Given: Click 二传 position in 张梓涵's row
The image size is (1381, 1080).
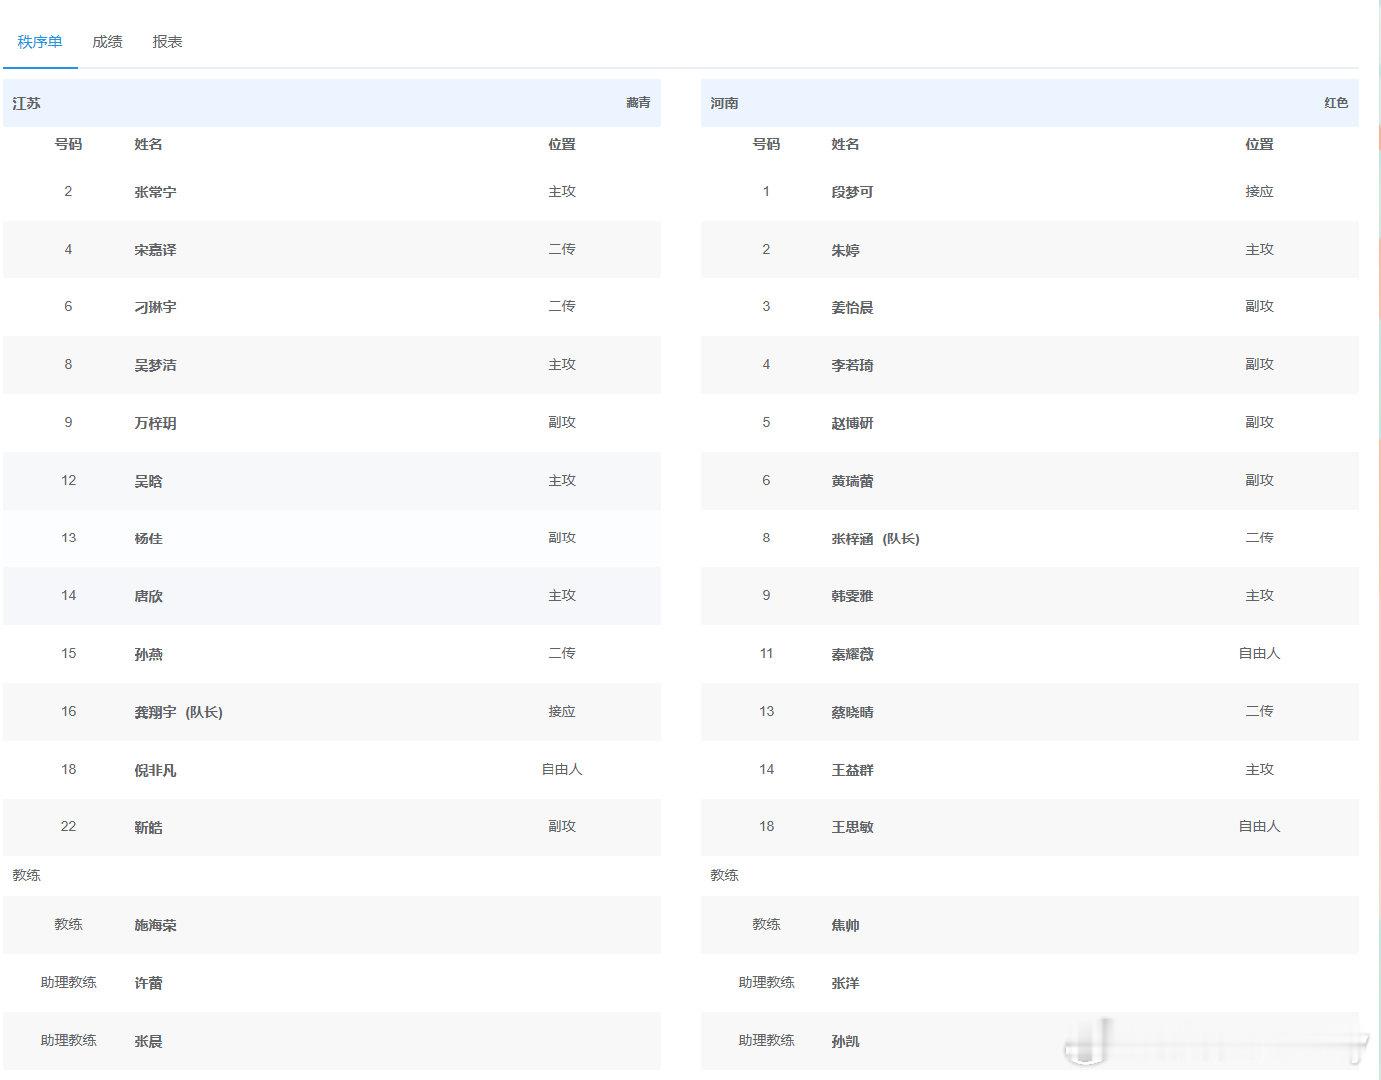Looking at the screenshot, I should [x=1259, y=537].
